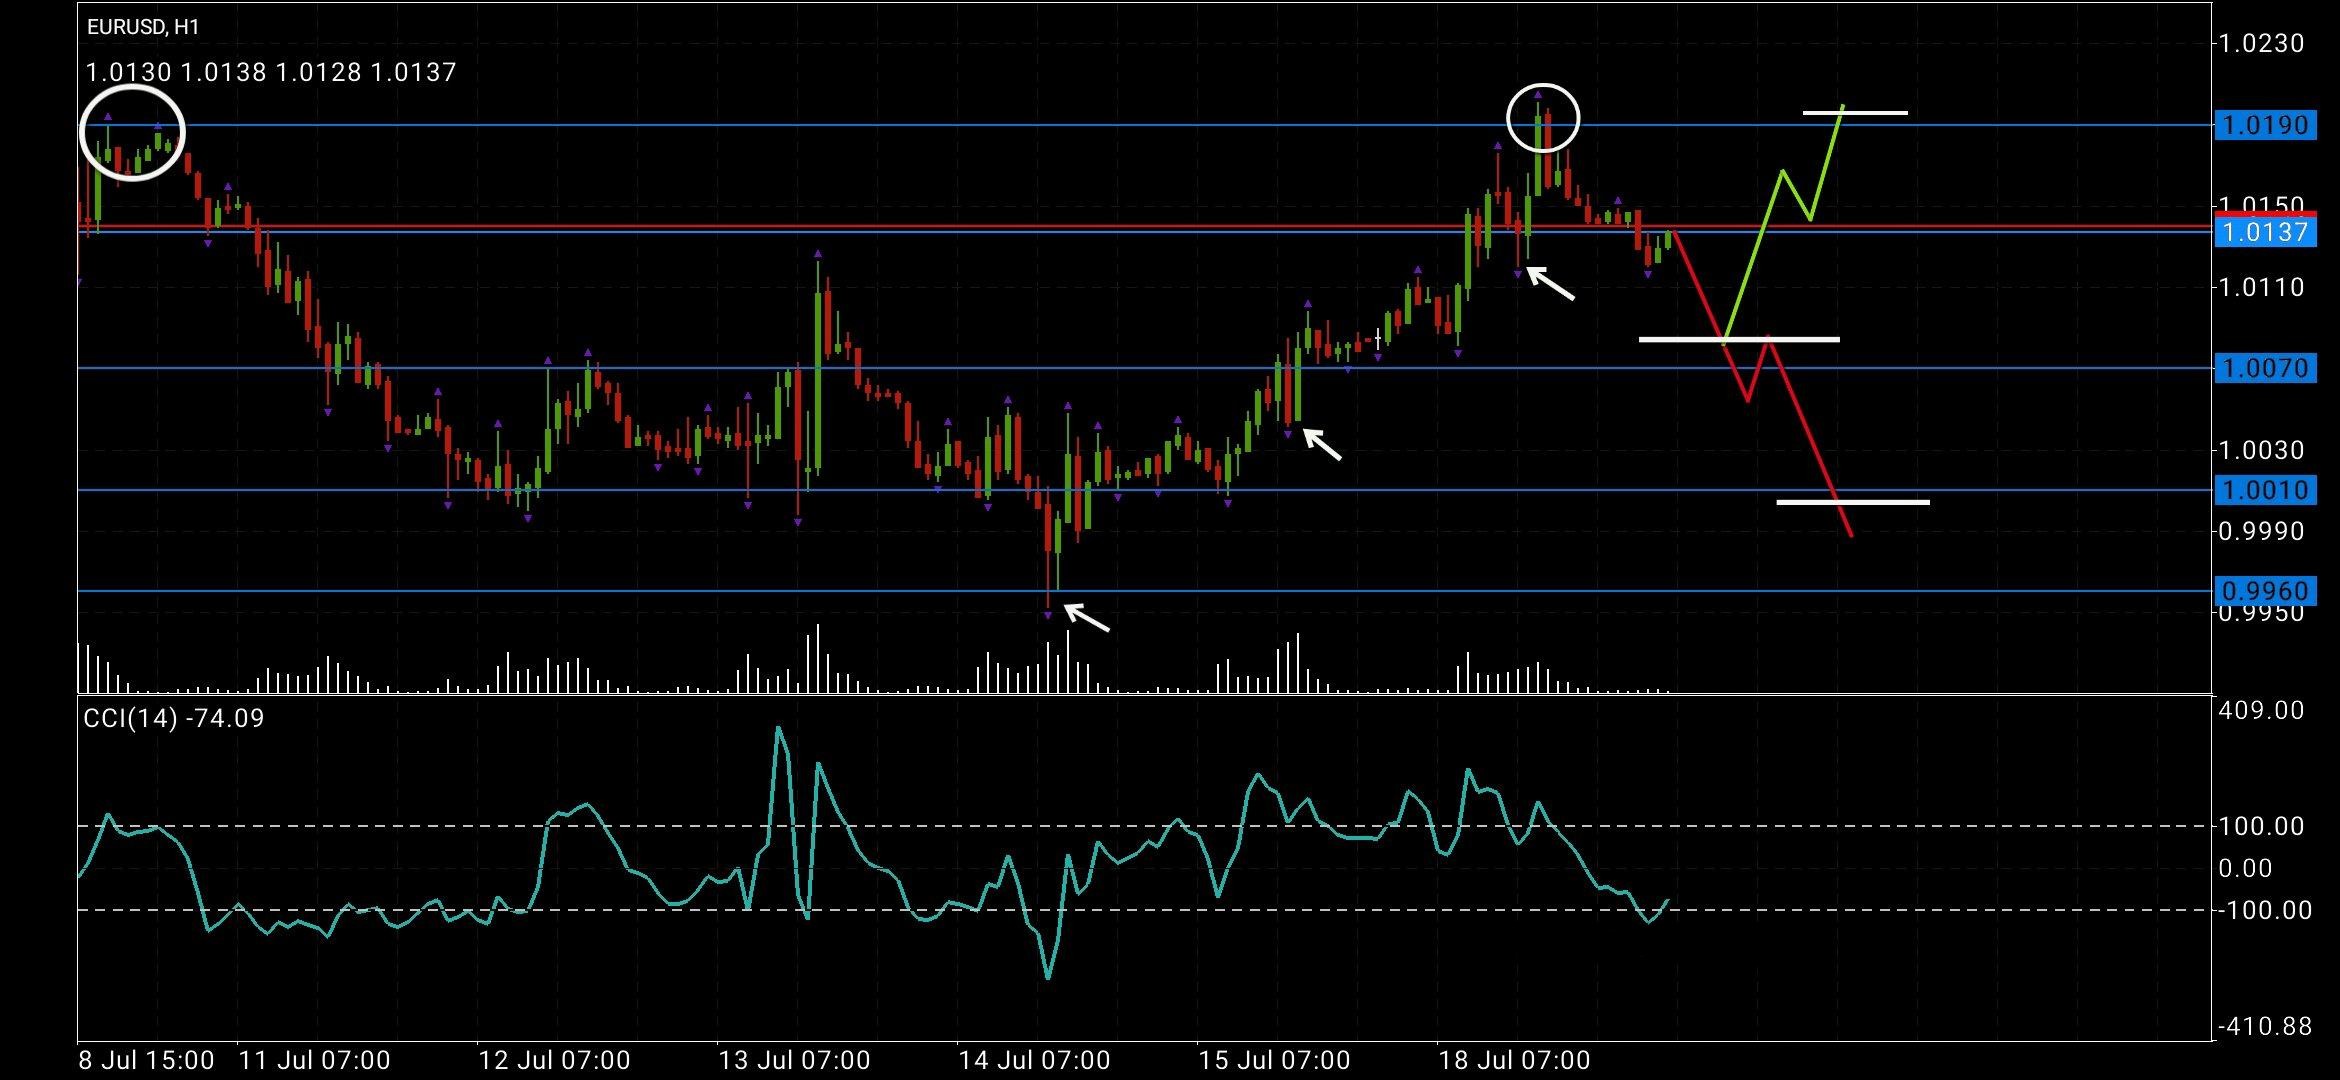
Task: Click the 13 Jul 07:00 time label
Action: (x=794, y=1060)
